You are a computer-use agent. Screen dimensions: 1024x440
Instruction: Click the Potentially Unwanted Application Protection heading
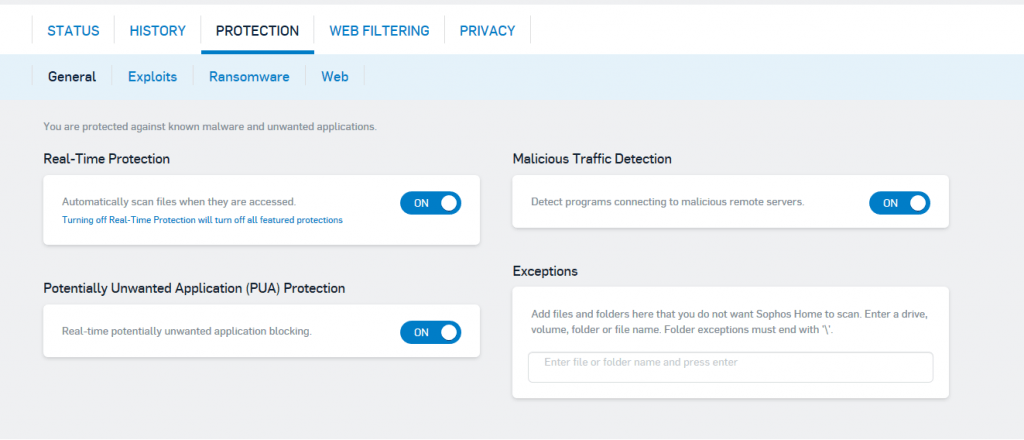point(194,288)
